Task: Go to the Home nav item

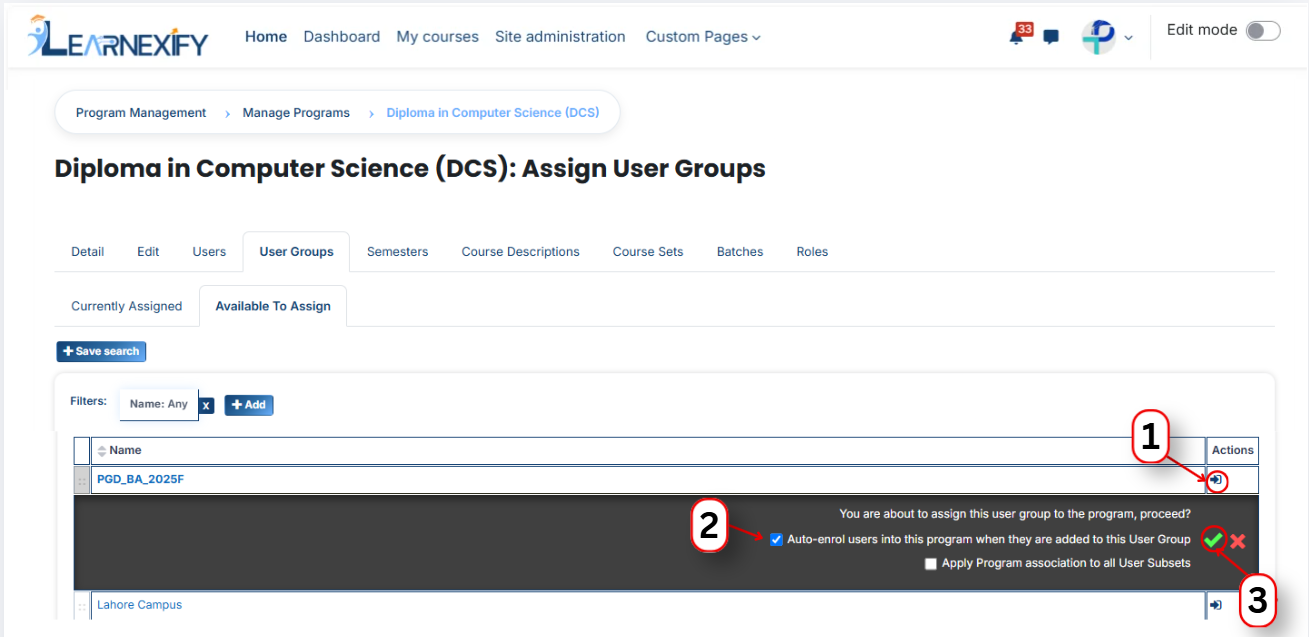Action: pos(266,37)
